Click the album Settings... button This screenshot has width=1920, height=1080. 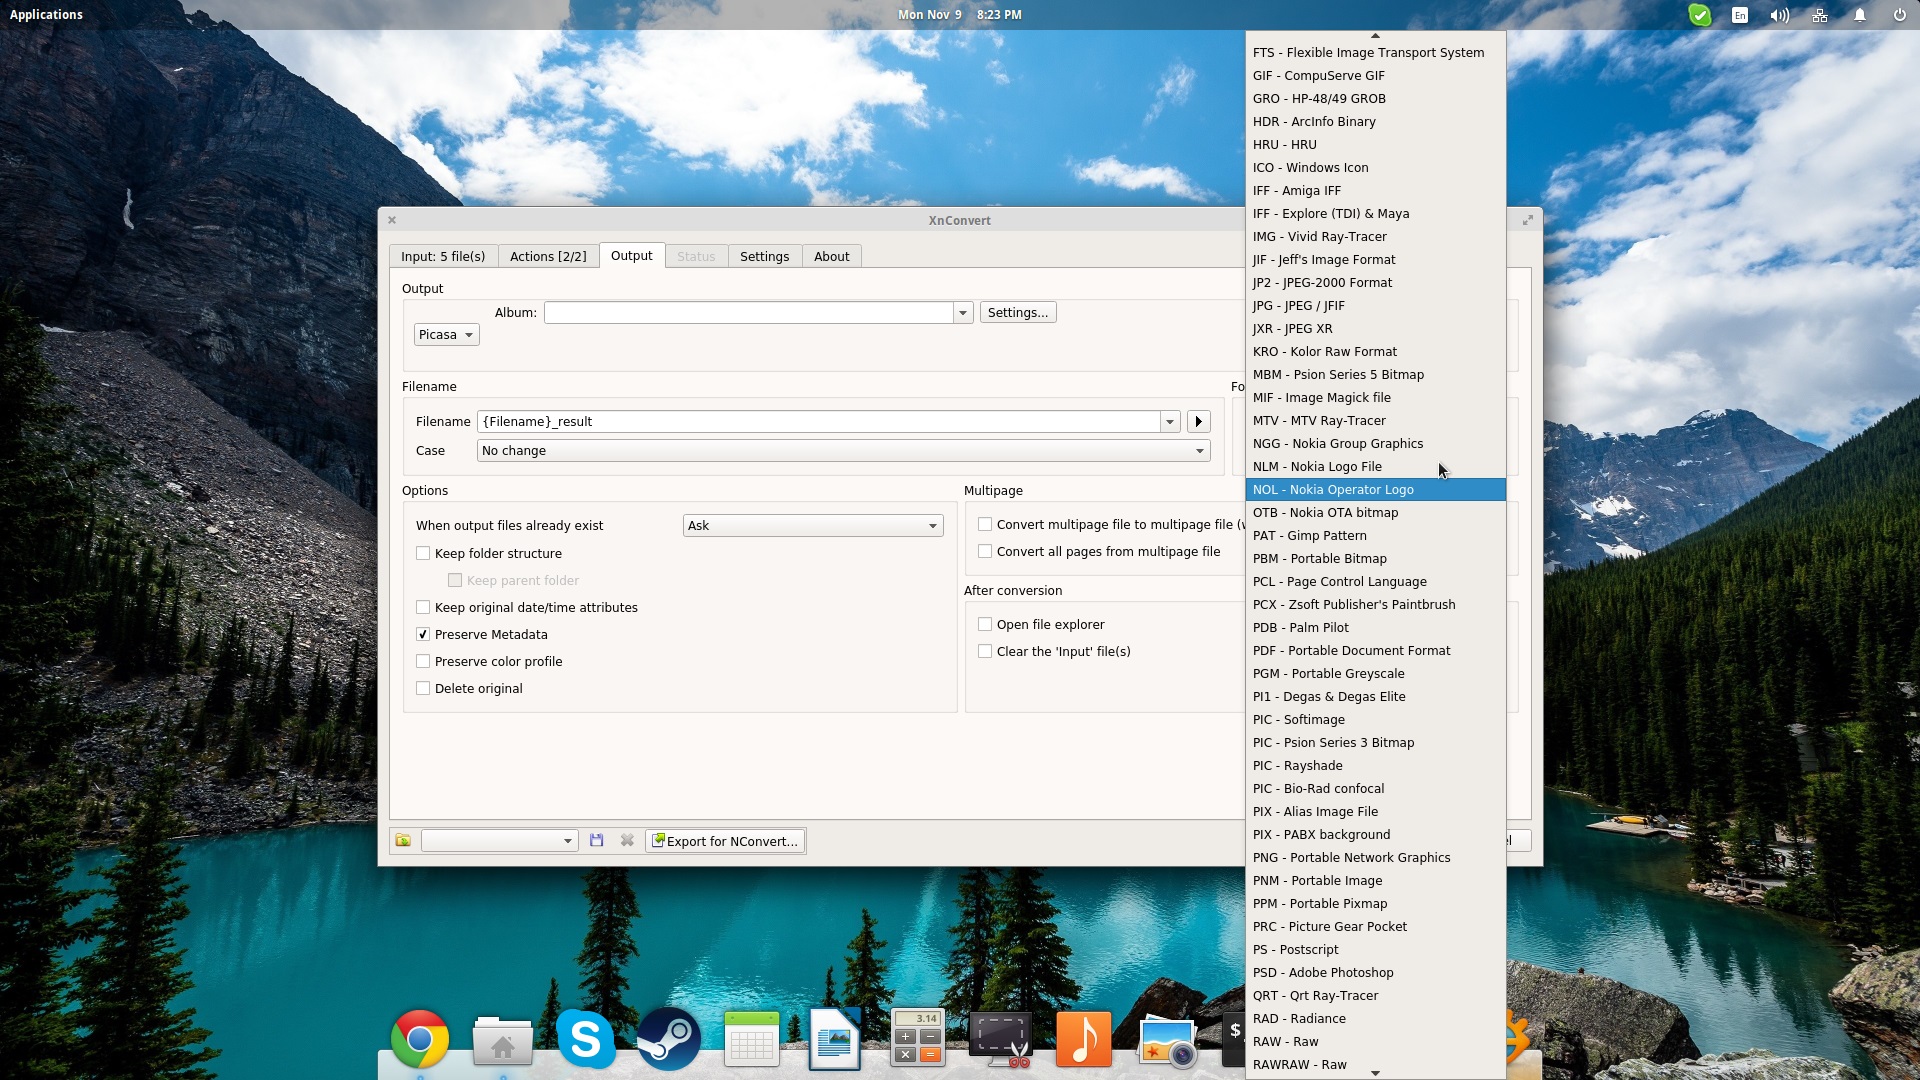pos(1017,313)
